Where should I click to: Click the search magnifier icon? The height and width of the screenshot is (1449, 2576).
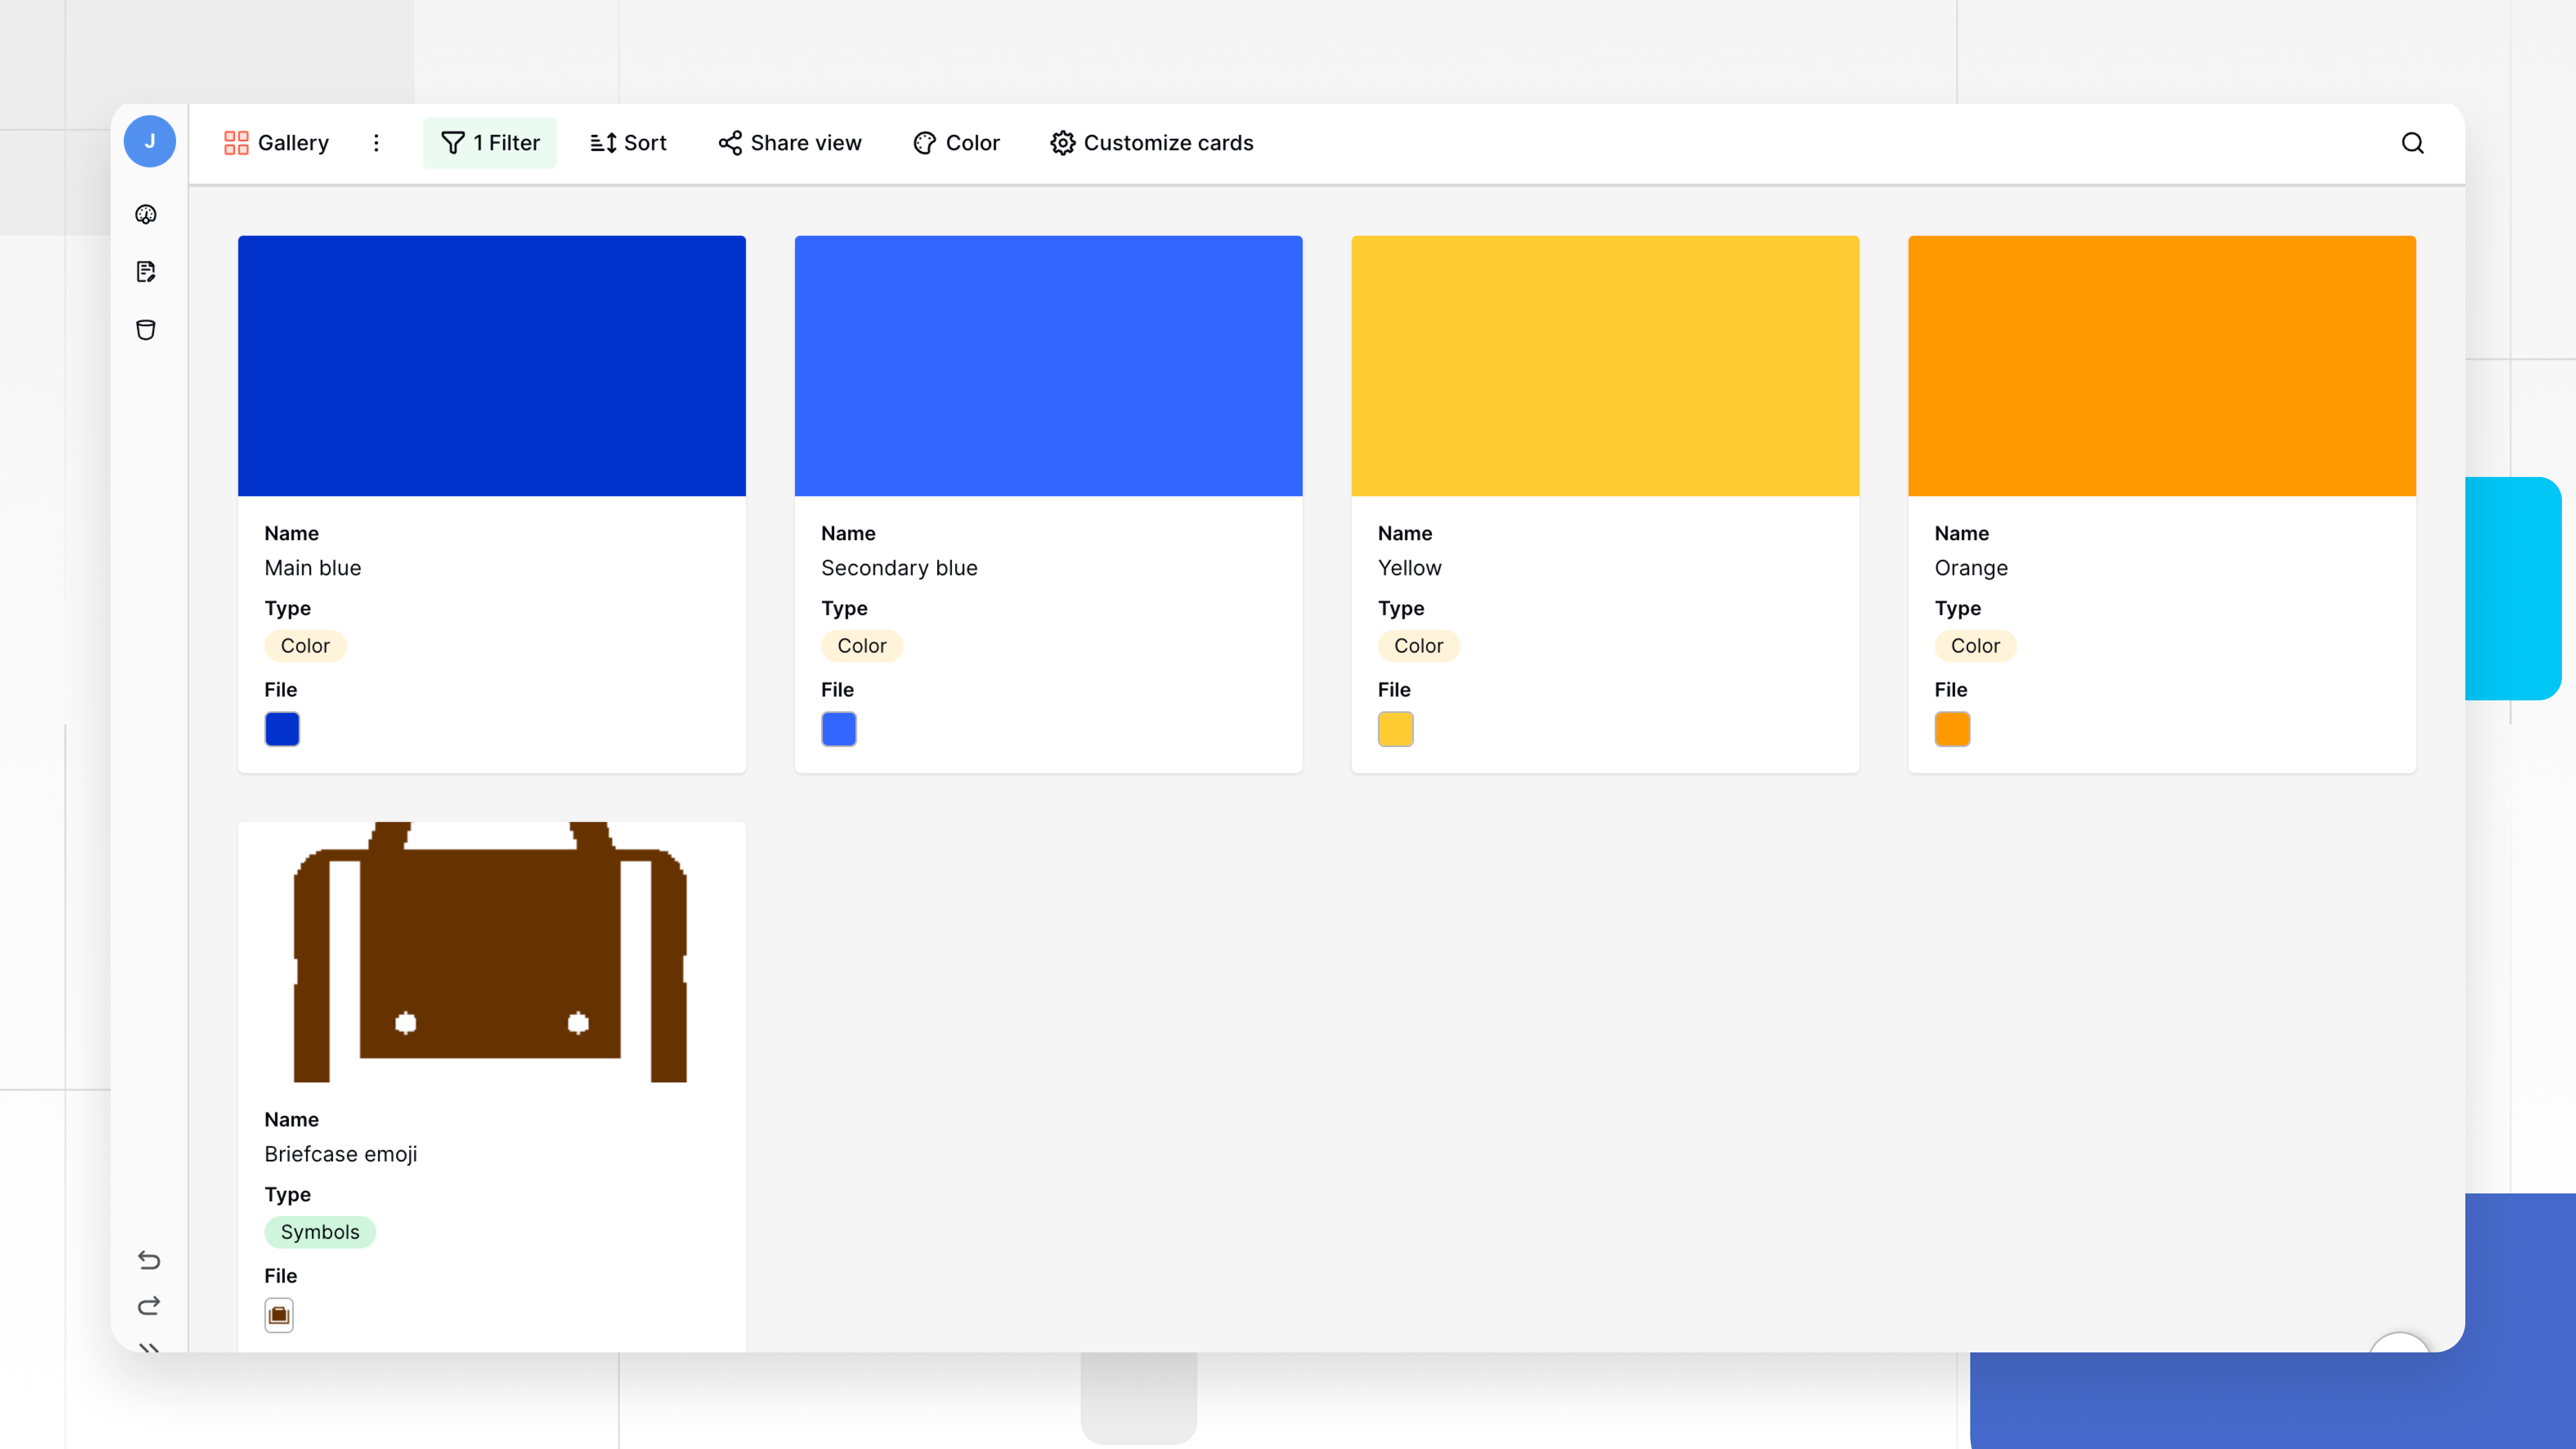click(2413, 143)
